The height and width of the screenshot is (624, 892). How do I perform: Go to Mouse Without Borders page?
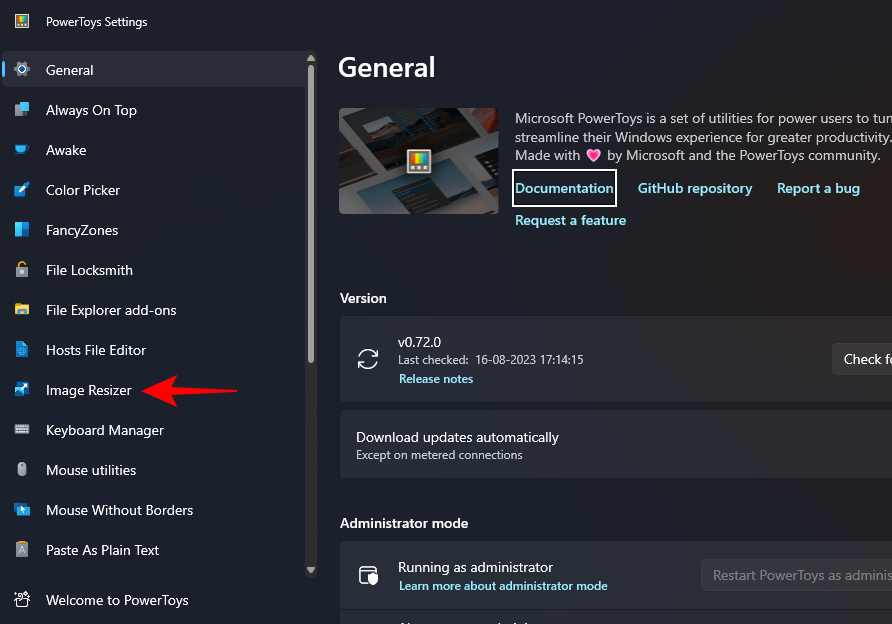click(x=119, y=510)
